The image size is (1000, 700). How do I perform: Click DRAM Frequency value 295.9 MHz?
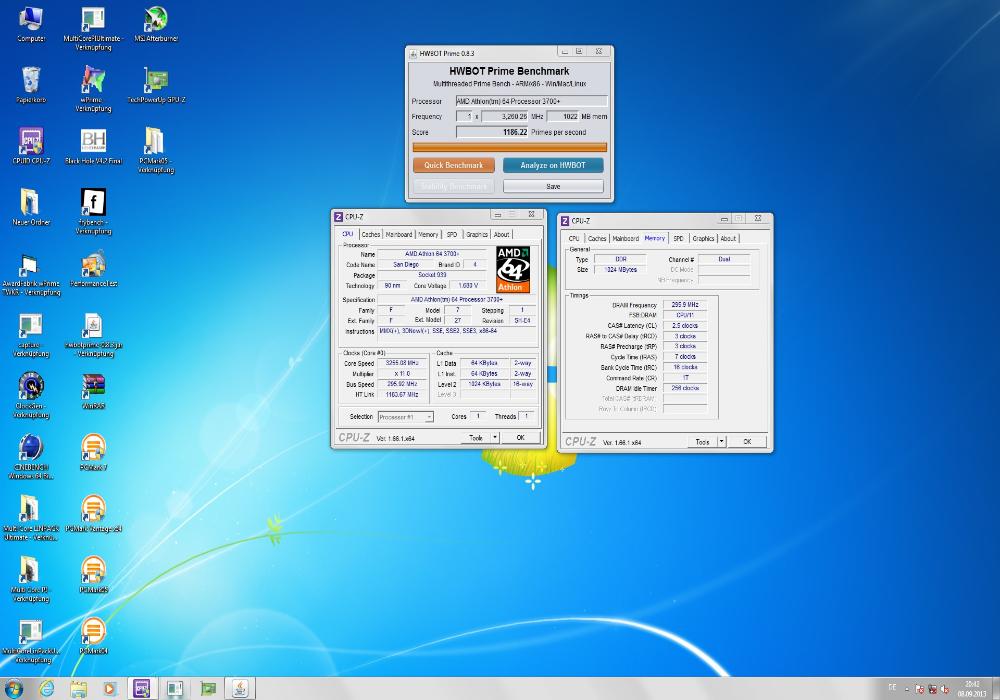point(685,305)
